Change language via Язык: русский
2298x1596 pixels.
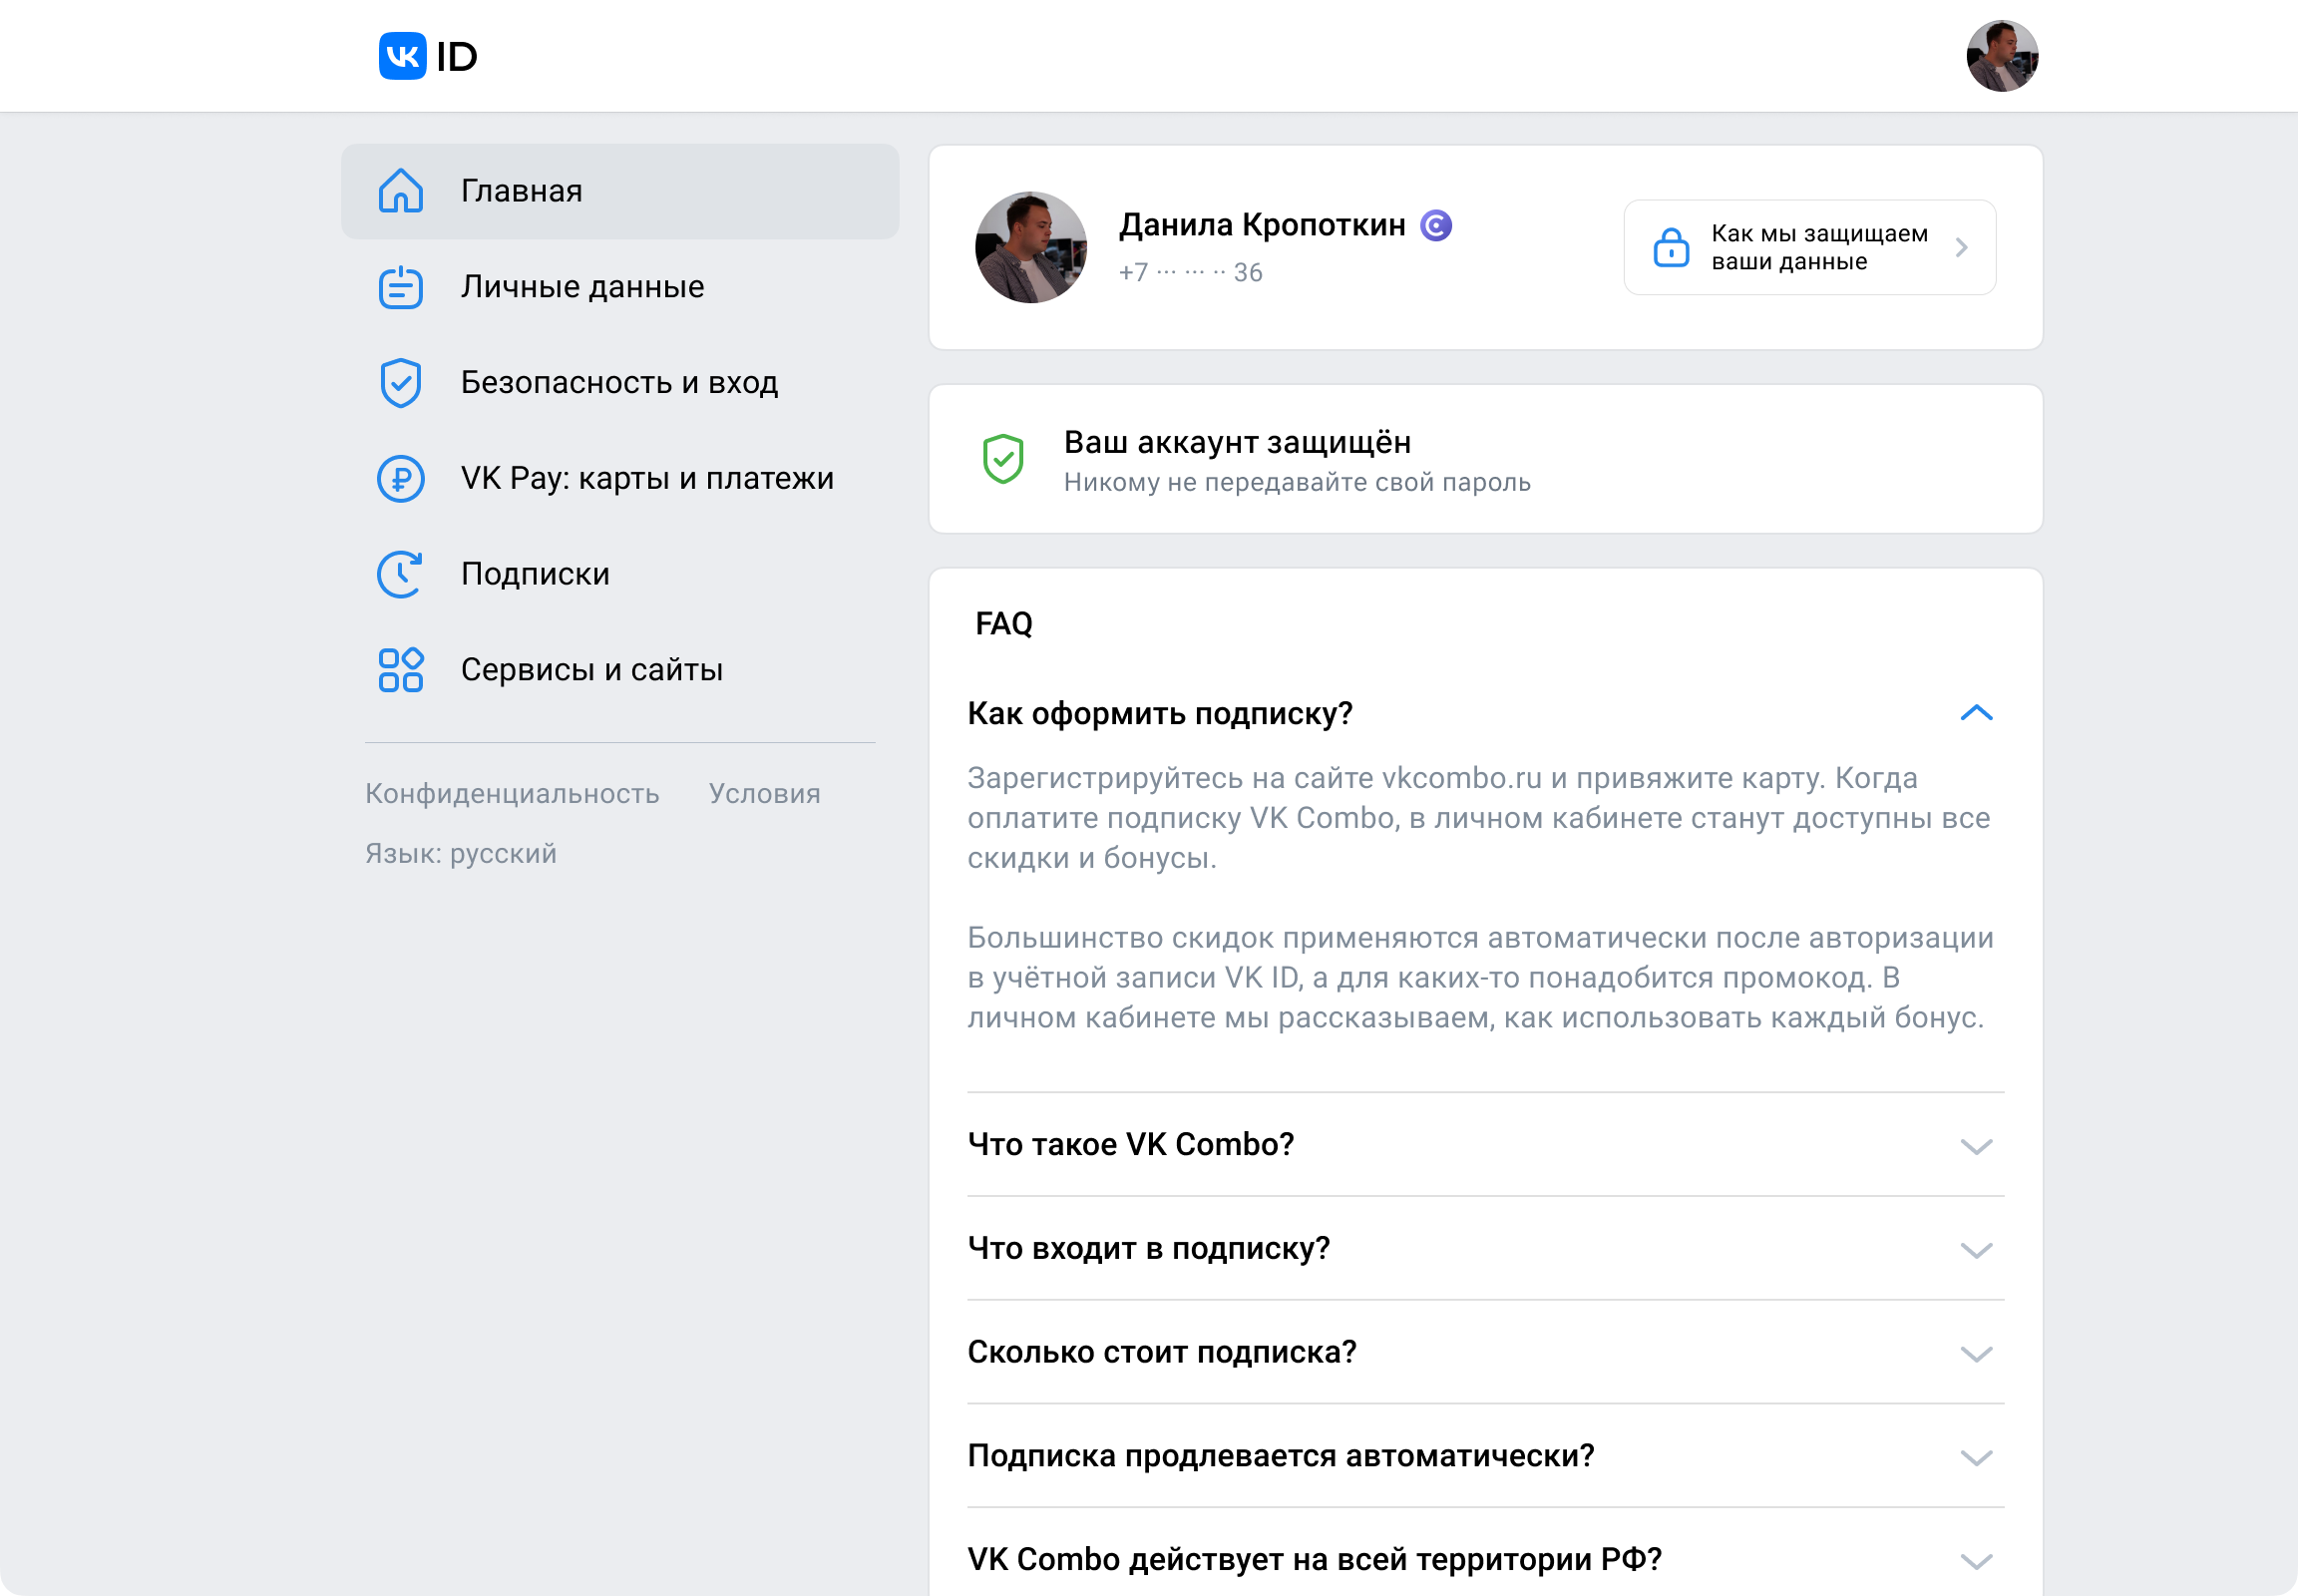coord(461,854)
